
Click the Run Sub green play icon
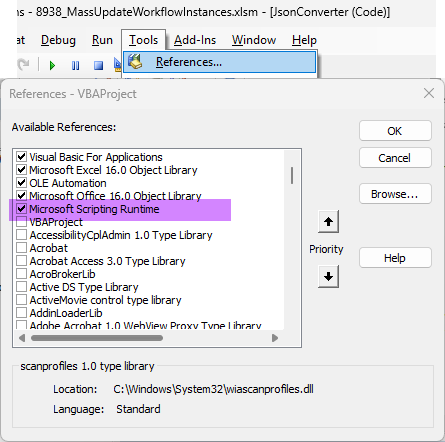click(x=52, y=65)
